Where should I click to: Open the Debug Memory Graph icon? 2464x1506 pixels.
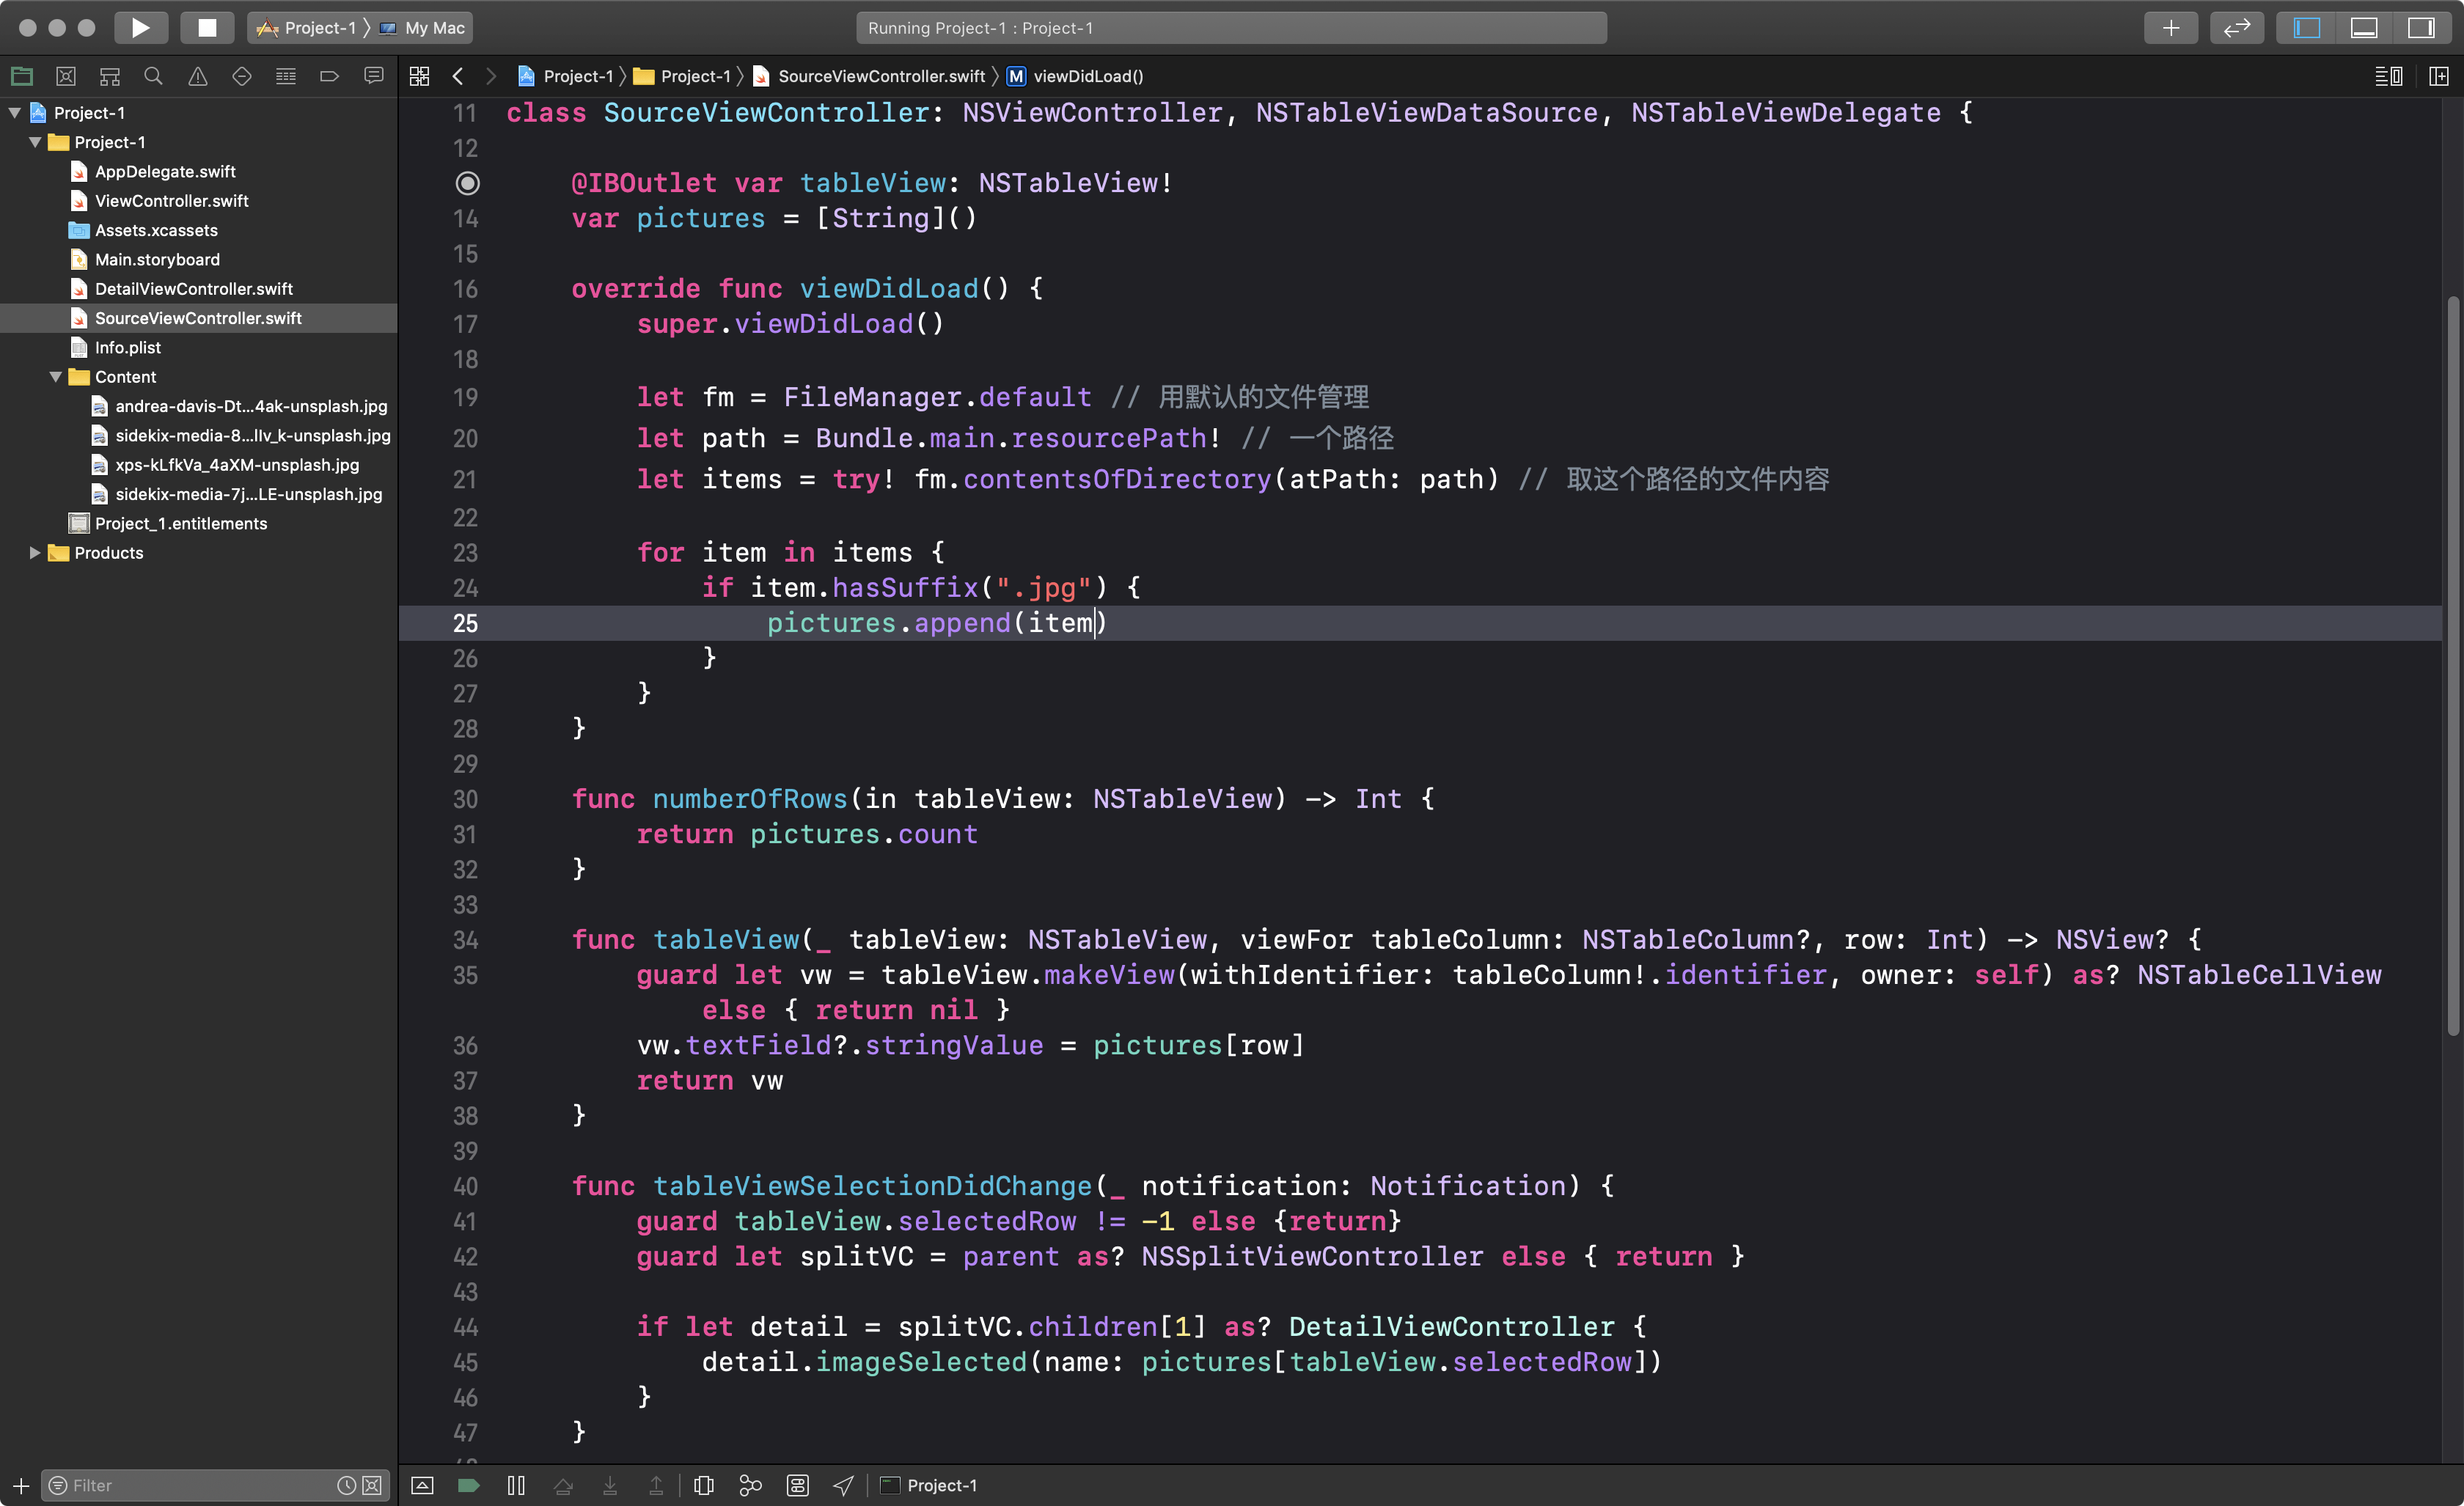[750, 1485]
